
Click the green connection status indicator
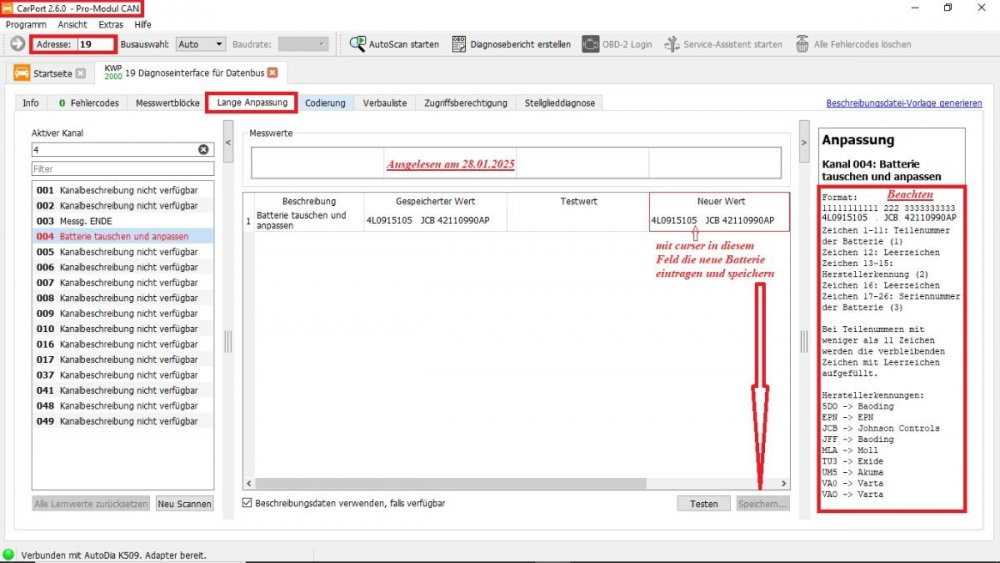pyautogui.click(x=8, y=555)
